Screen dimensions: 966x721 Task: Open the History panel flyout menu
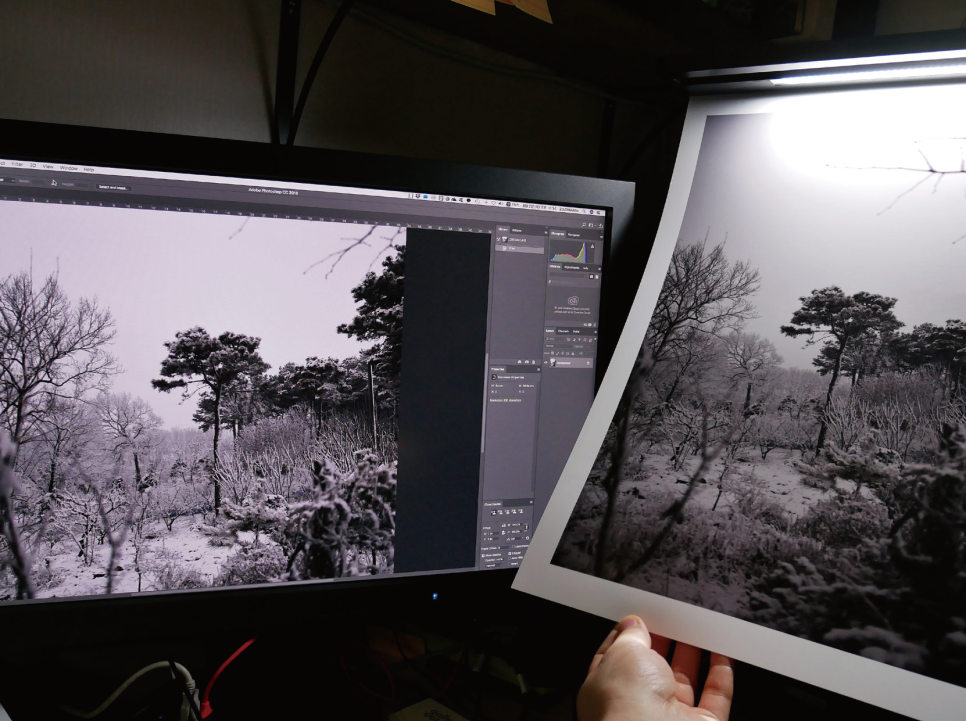546,232
